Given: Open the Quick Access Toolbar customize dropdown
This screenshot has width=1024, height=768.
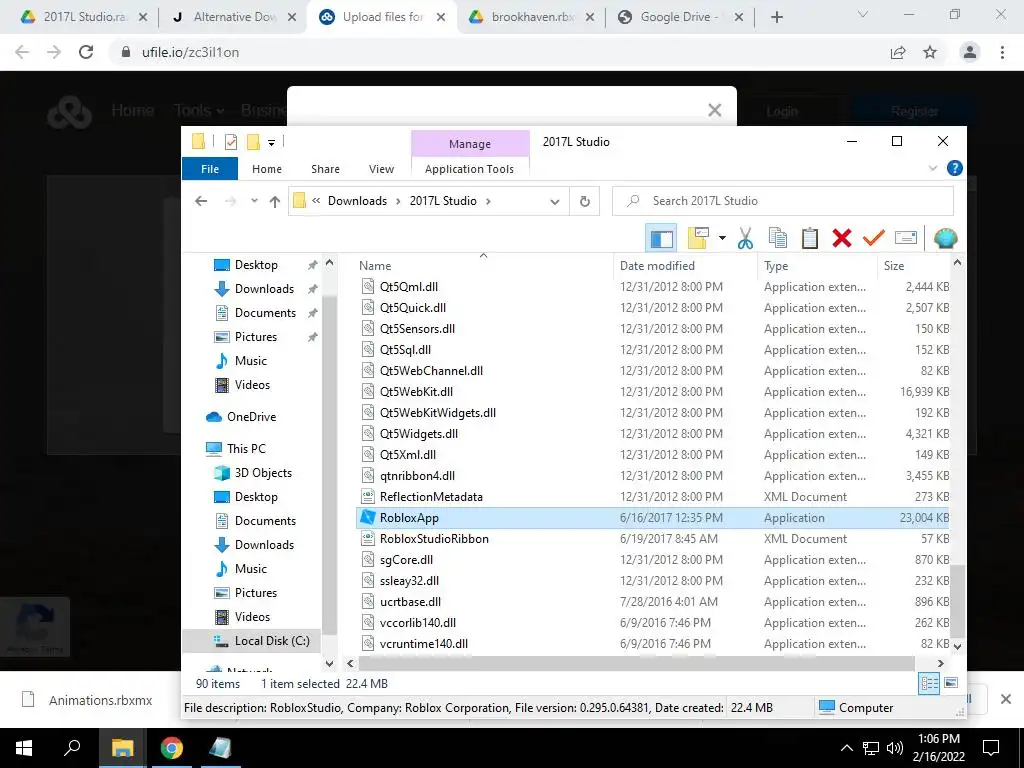Looking at the screenshot, I should pos(271,142).
